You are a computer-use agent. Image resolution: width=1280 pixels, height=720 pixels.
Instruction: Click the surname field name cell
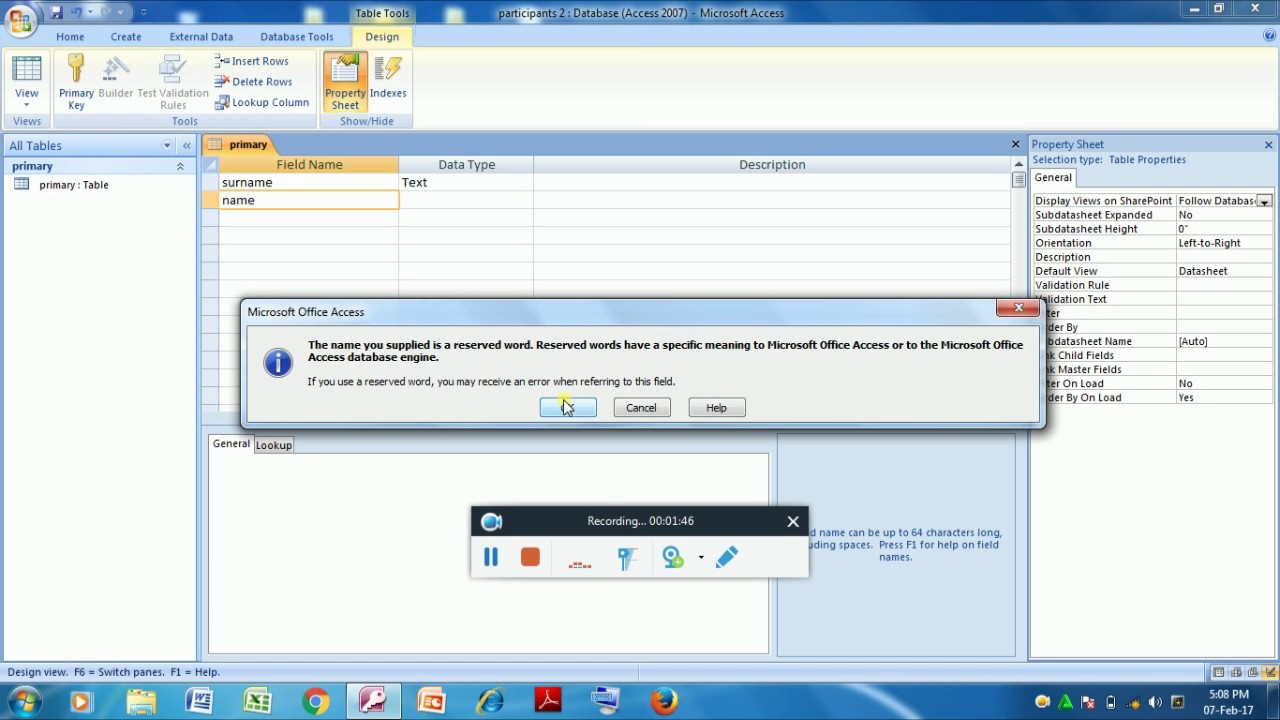(309, 183)
